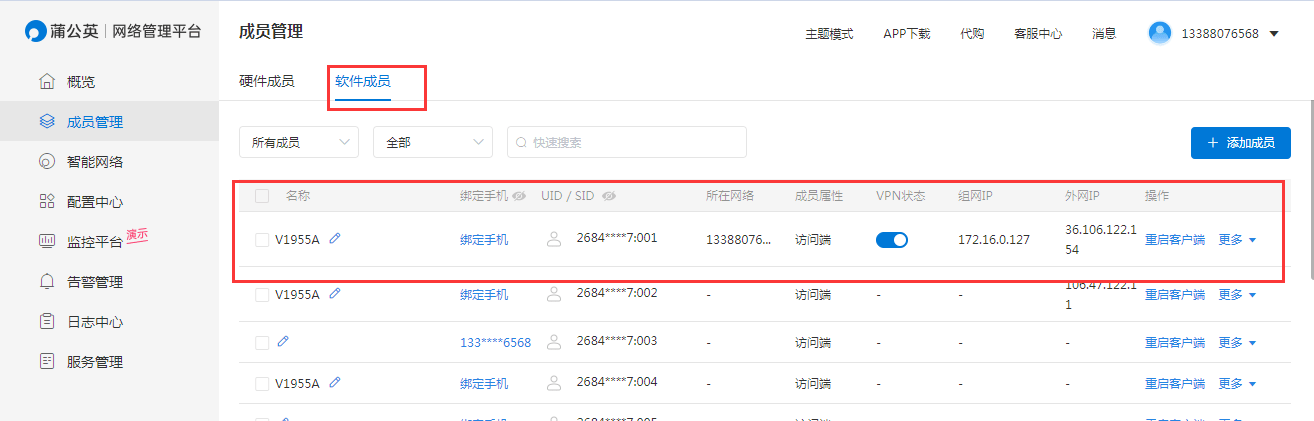Screen dimensions: 1314x421
Task: Toggle VPN状态 switch for 2684****7:001
Action: 892,240
